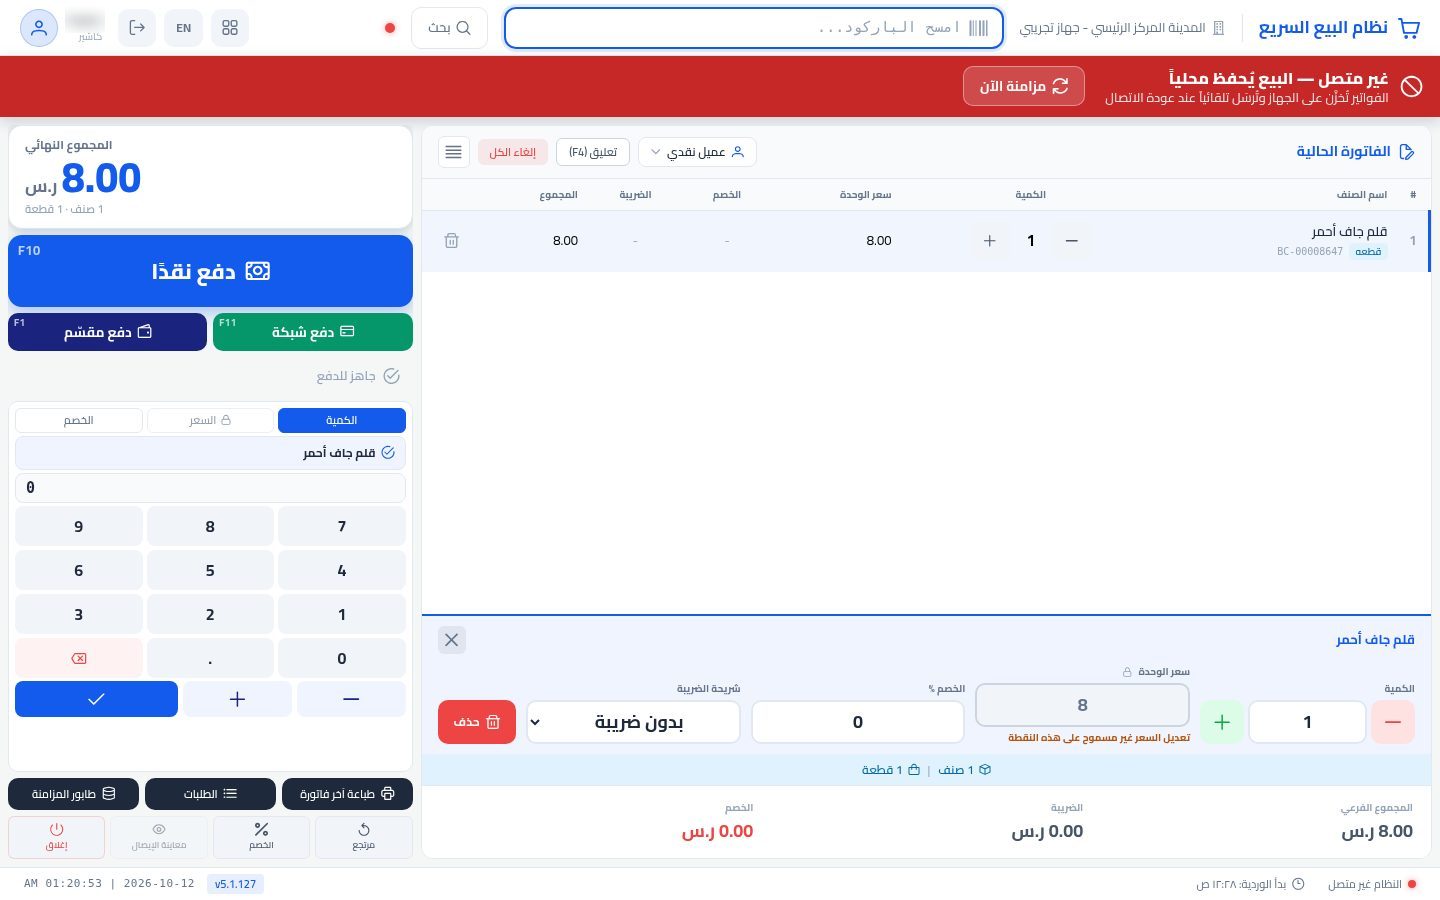
Task: Click the تعليق (F4) hold button
Action: (x=593, y=152)
